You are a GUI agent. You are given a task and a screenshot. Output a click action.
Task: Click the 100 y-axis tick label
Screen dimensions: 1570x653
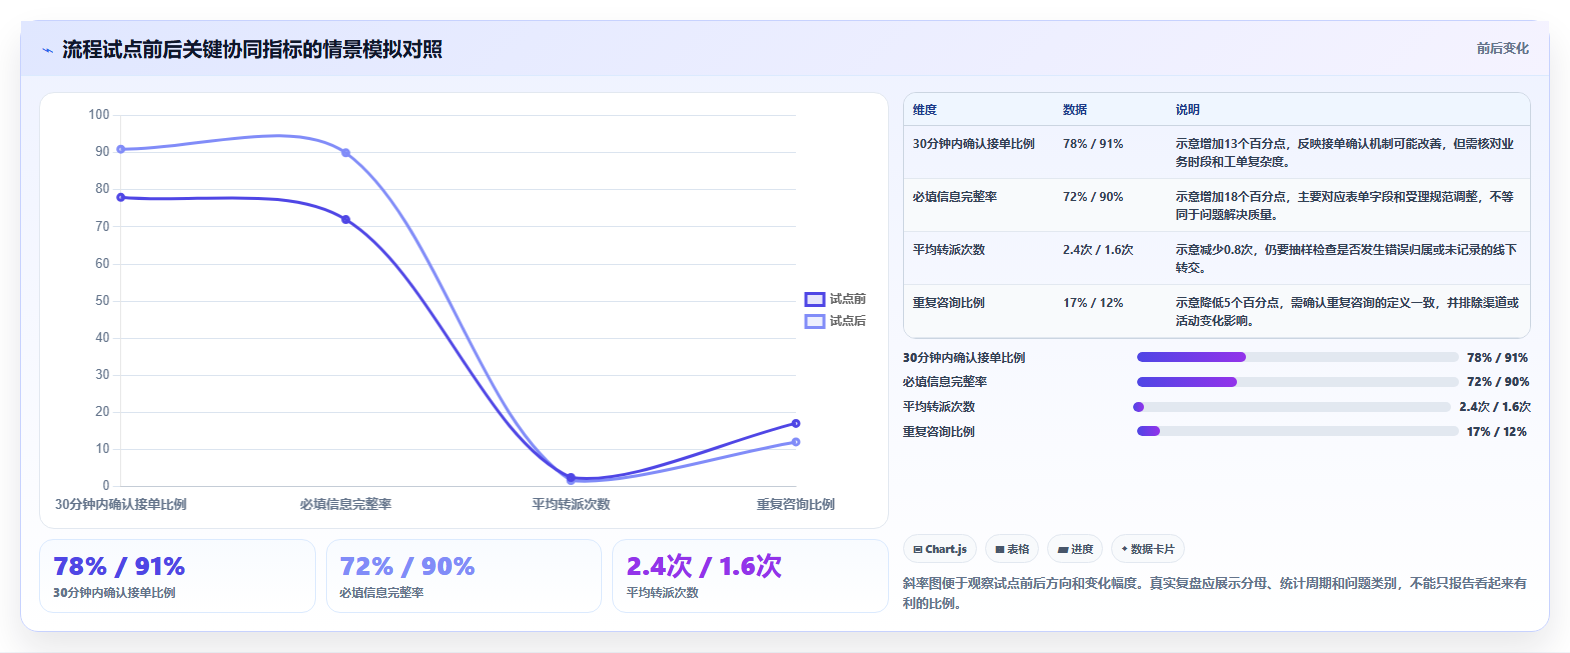click(x=99, y=115)
